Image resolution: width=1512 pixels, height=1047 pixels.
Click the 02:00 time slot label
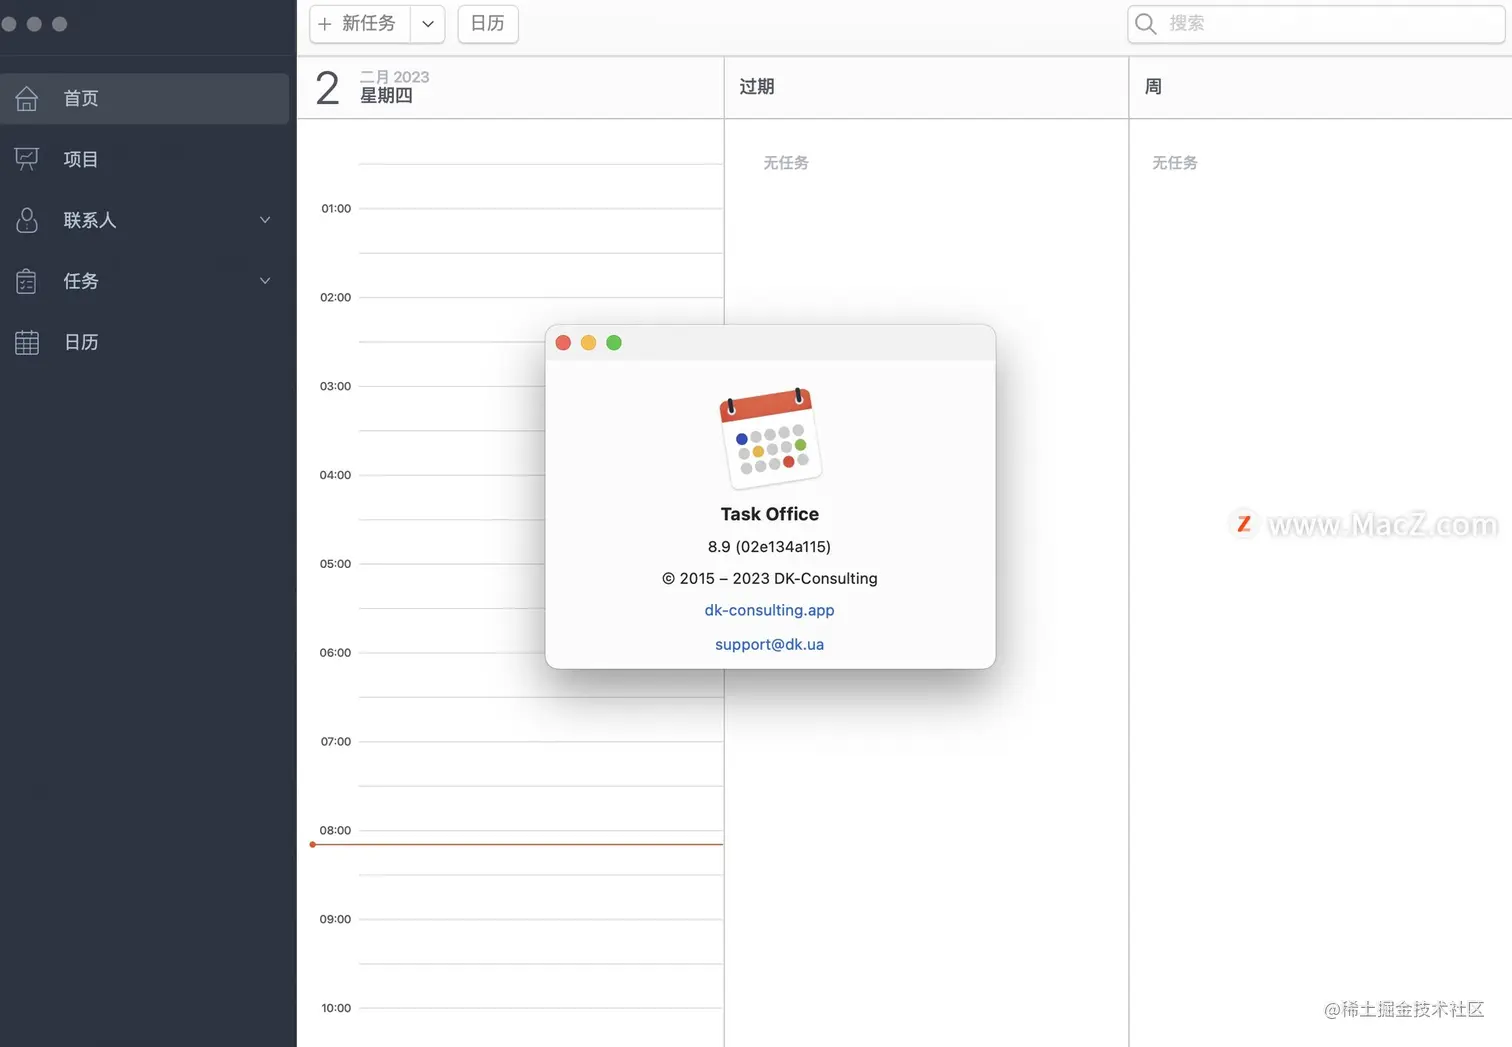336,298
